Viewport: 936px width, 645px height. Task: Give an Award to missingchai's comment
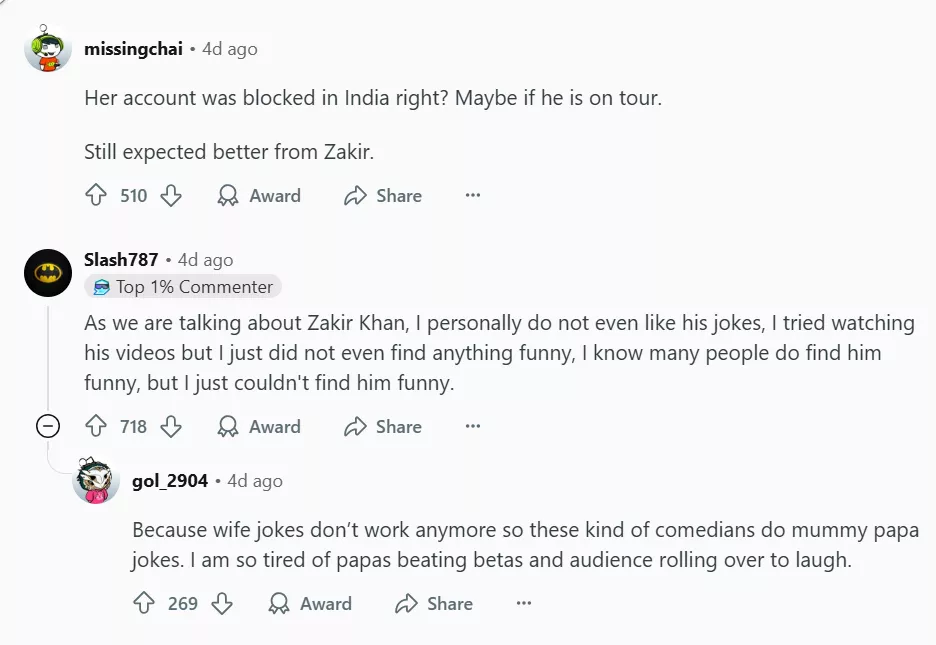click(x=260, y=196)
